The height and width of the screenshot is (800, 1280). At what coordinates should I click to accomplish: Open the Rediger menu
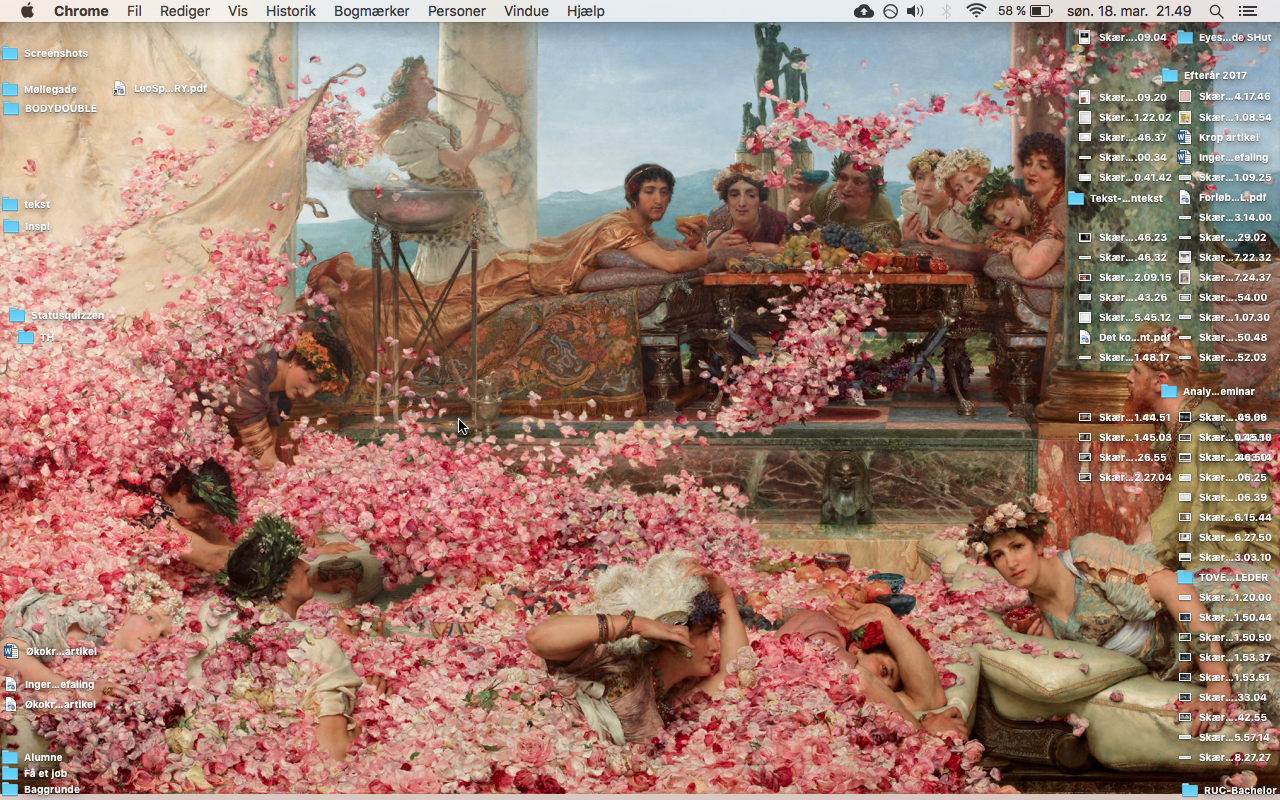[185, 11]
